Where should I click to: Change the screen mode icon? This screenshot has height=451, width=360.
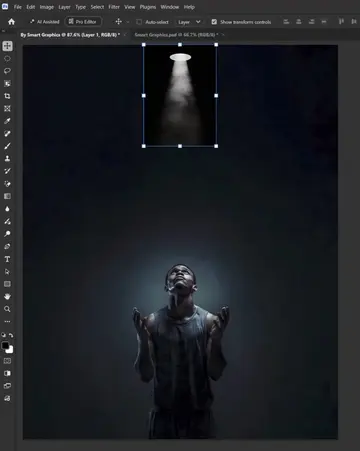tap(7, 386)
